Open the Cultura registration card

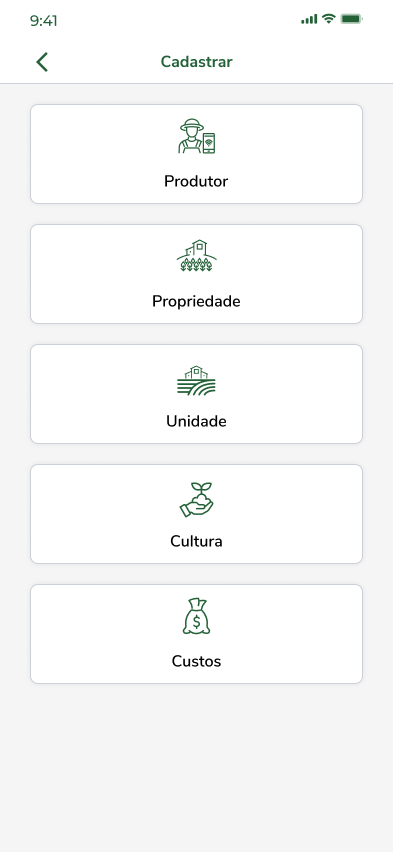tap(196, 514)
